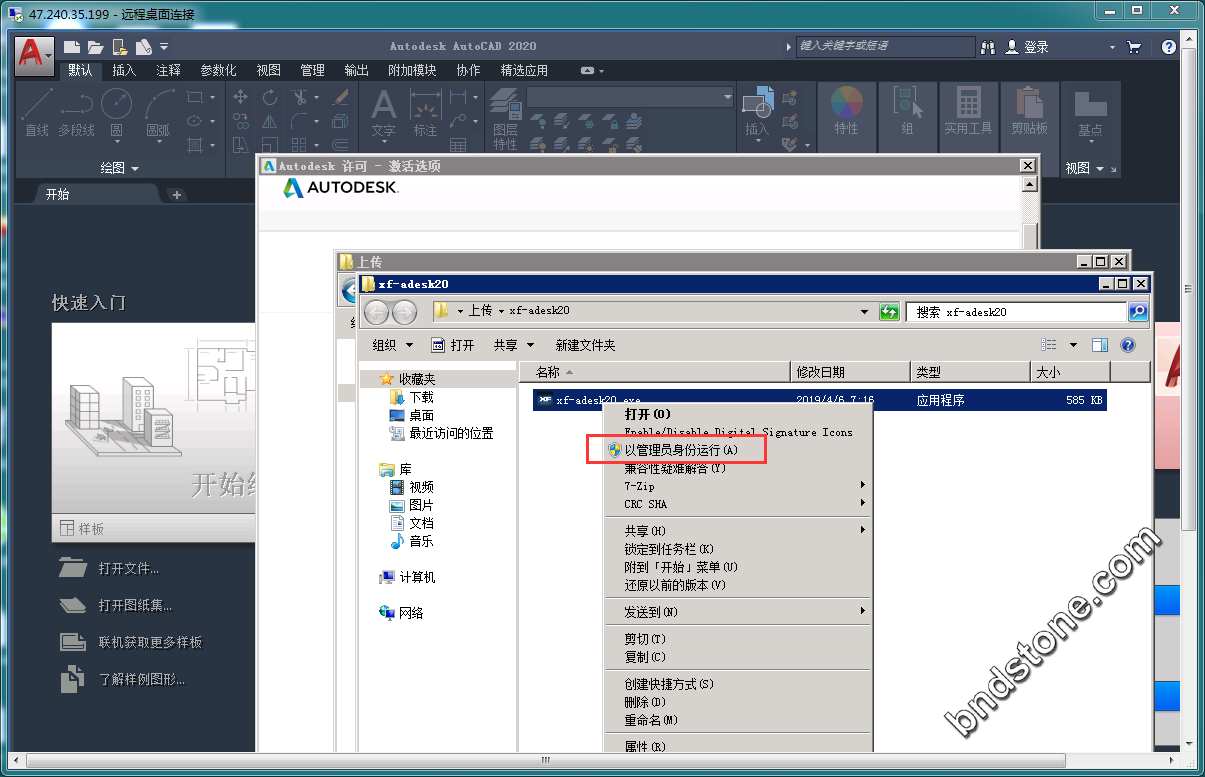Expand the 组织 dropdown in Explorer
The image size is (1205, 777).
391,345
